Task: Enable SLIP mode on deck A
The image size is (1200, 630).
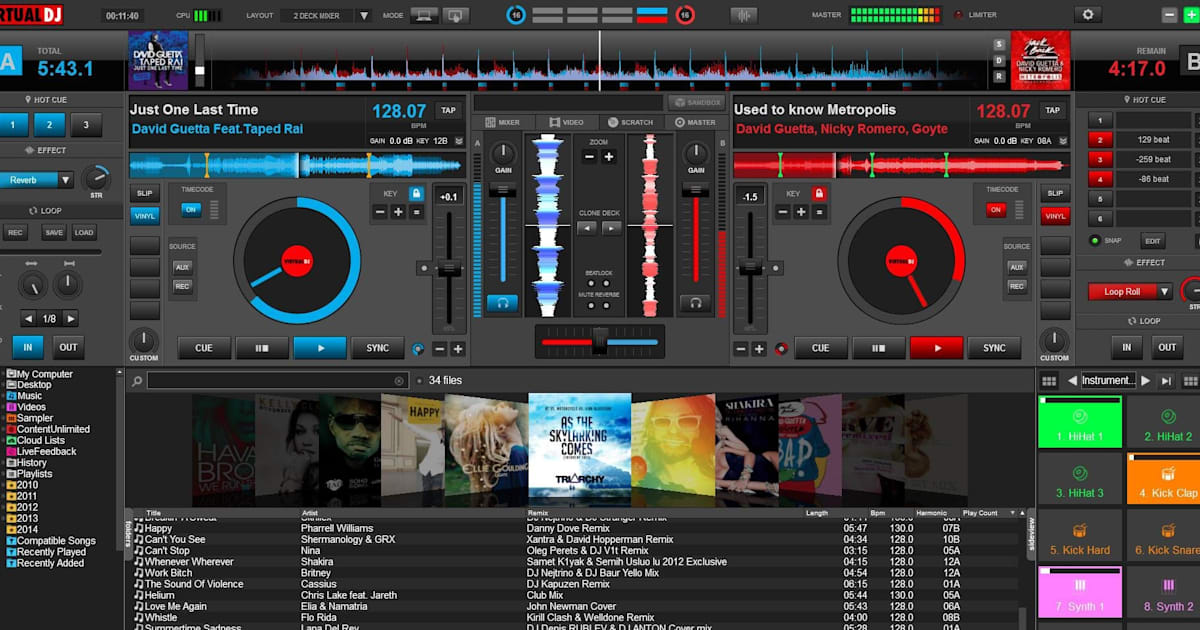Action: (144, 193)
